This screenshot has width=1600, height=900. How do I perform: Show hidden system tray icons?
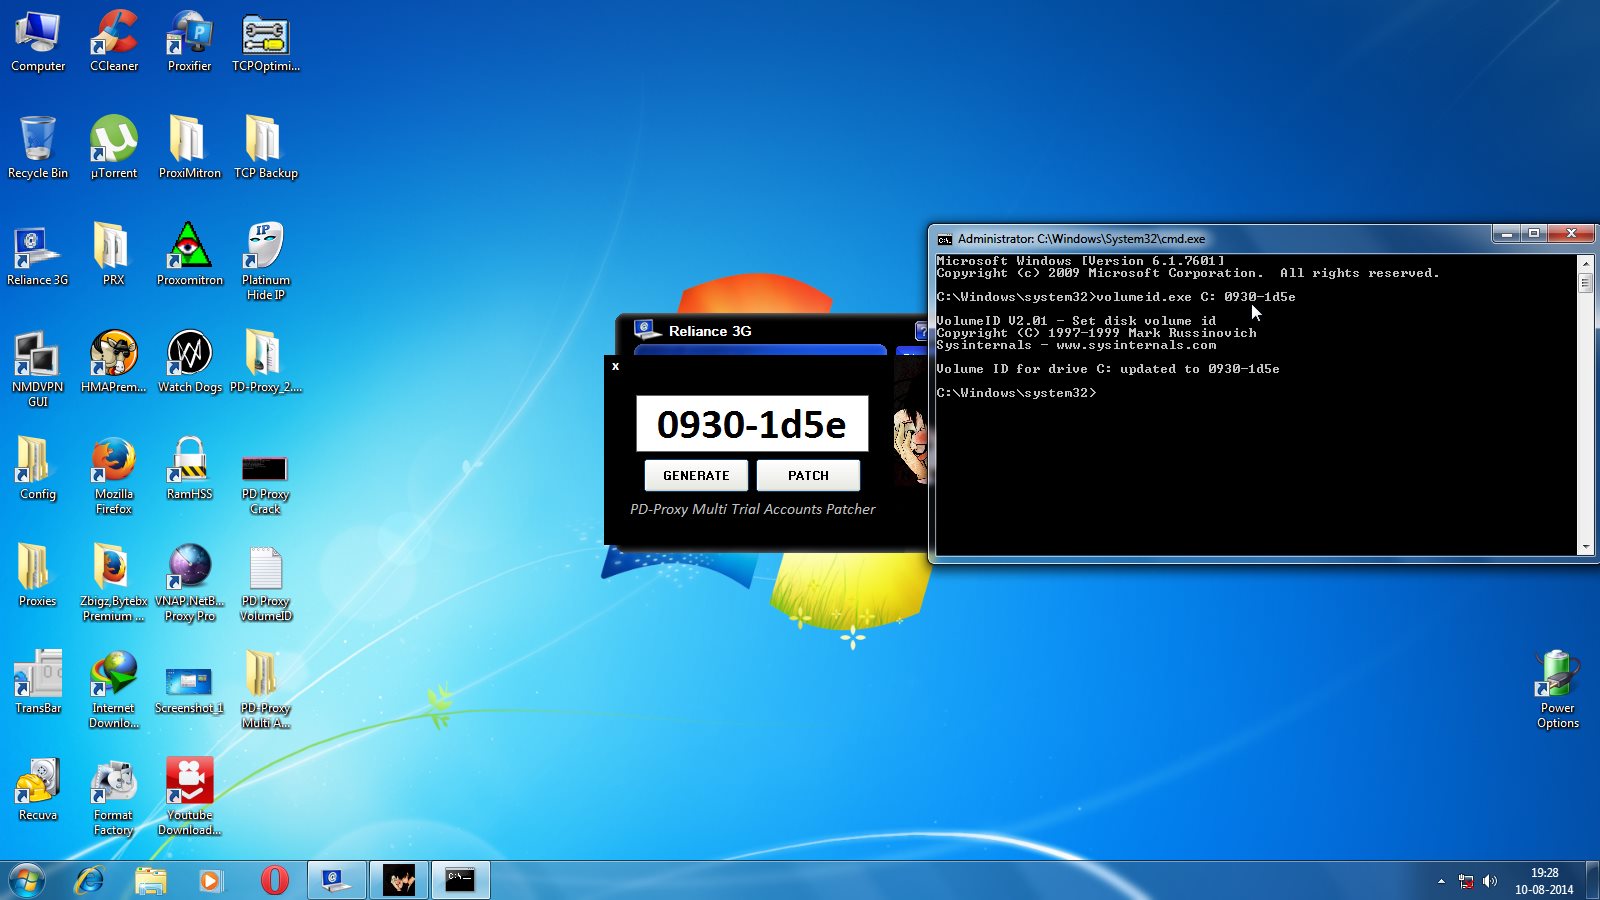point(1441,881)
